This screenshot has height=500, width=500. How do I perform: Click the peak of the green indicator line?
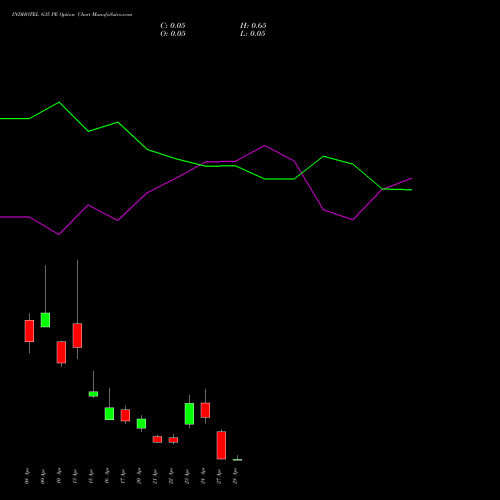(x=59, y=102)
